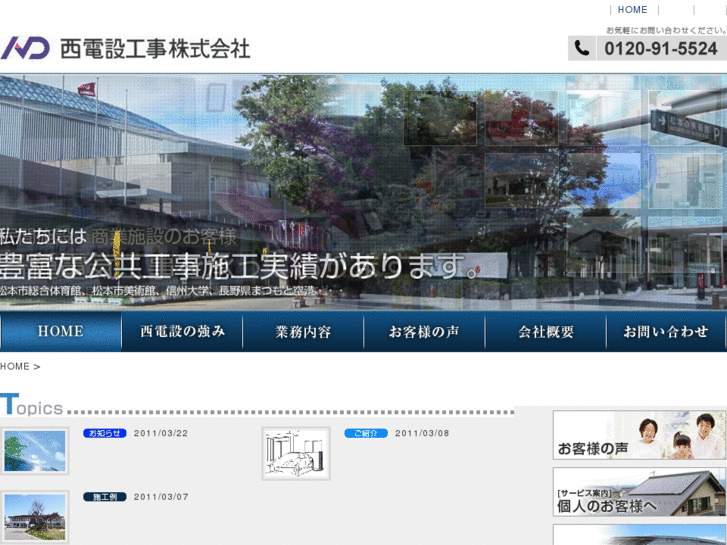Click the ND company logo
The height and width of the screenshot is (545, 727).
point(26,48)
